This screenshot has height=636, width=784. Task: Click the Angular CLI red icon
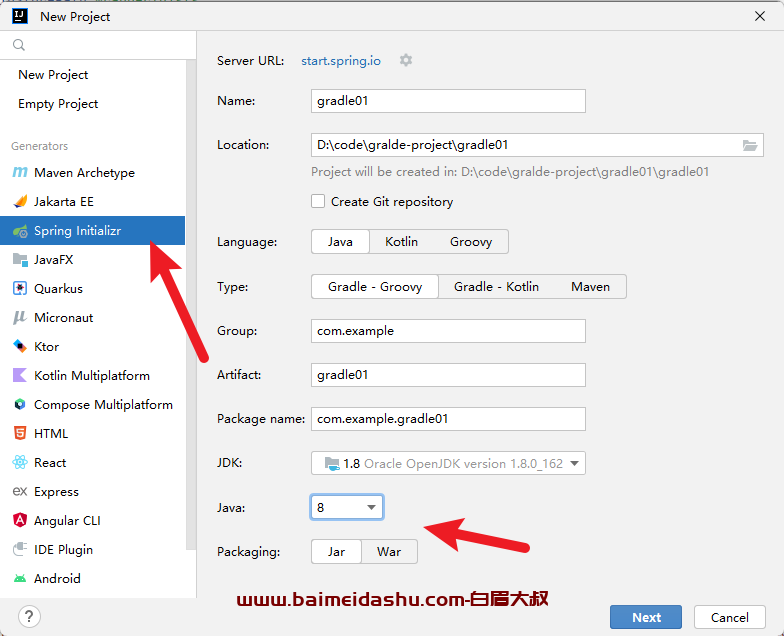pos(20,520)
